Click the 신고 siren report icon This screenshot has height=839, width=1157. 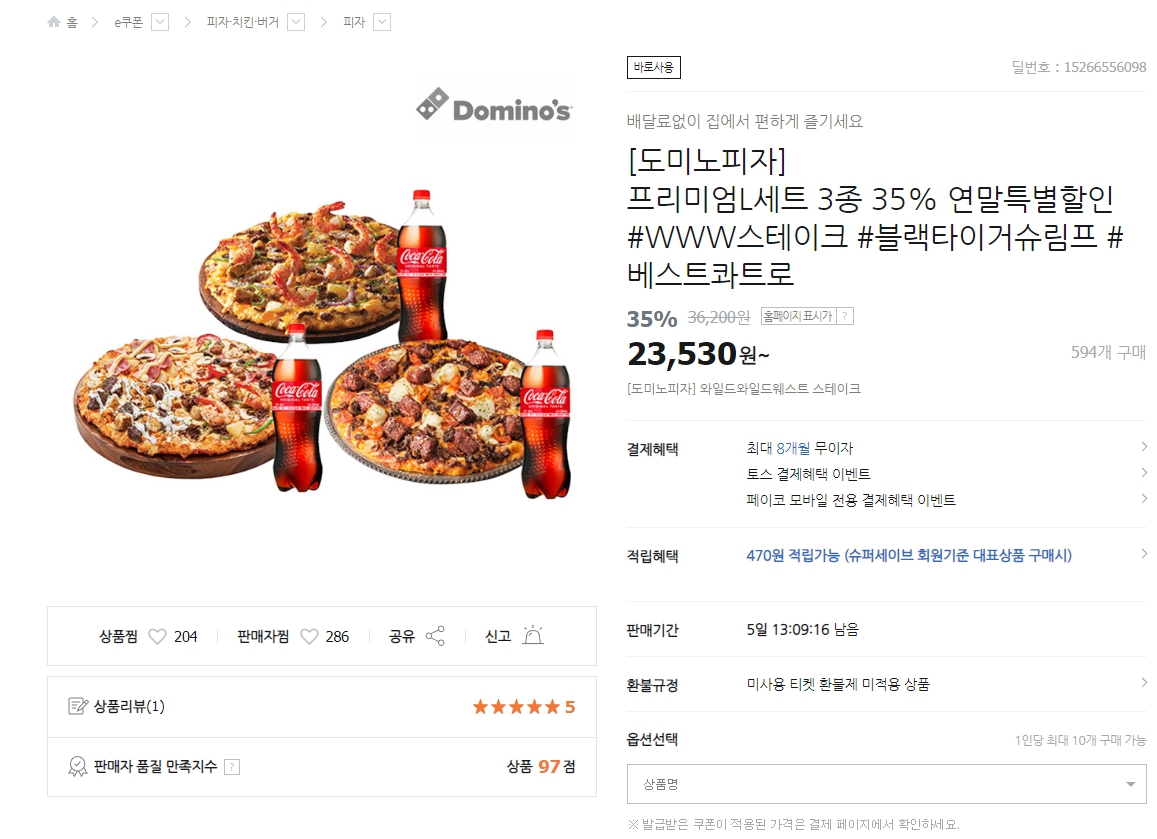click(x=533, y=635)
